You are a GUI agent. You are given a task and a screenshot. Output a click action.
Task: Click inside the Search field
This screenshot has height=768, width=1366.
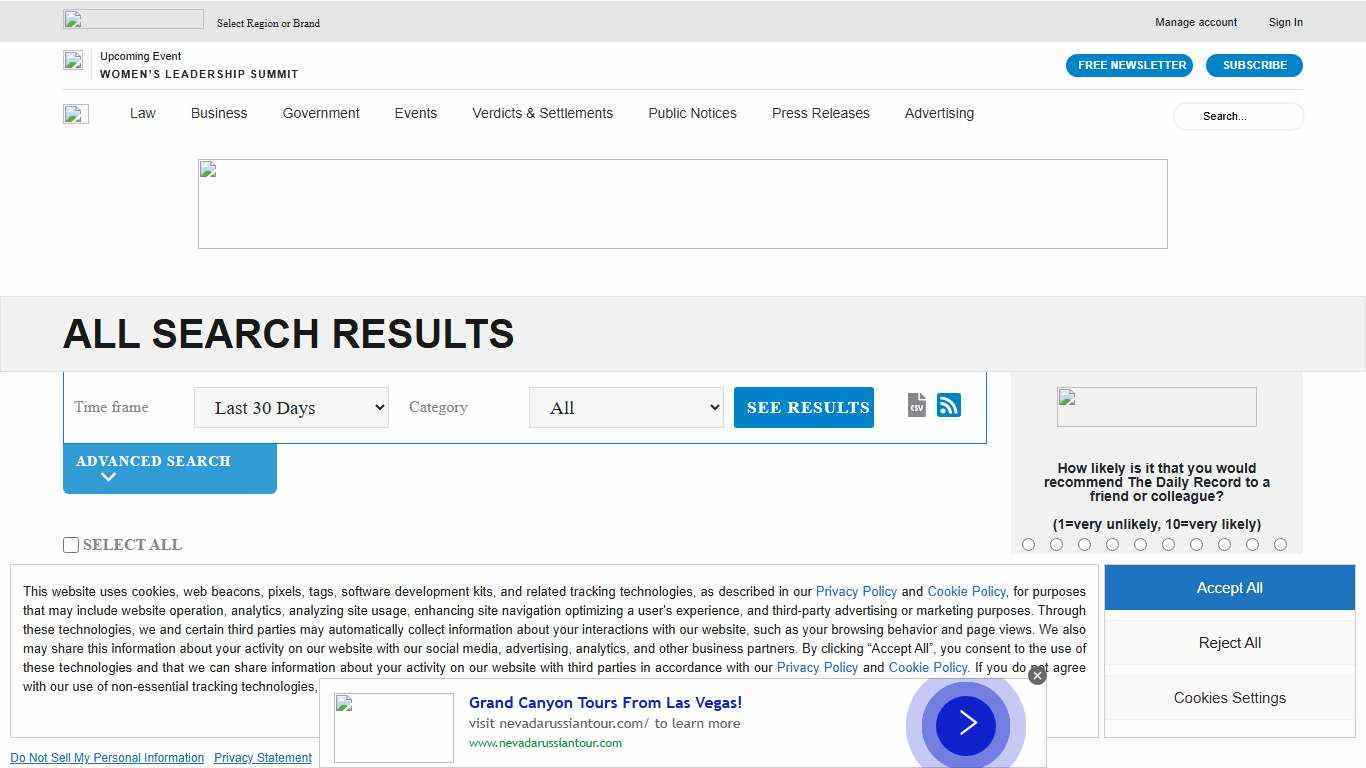(1238, 116)
